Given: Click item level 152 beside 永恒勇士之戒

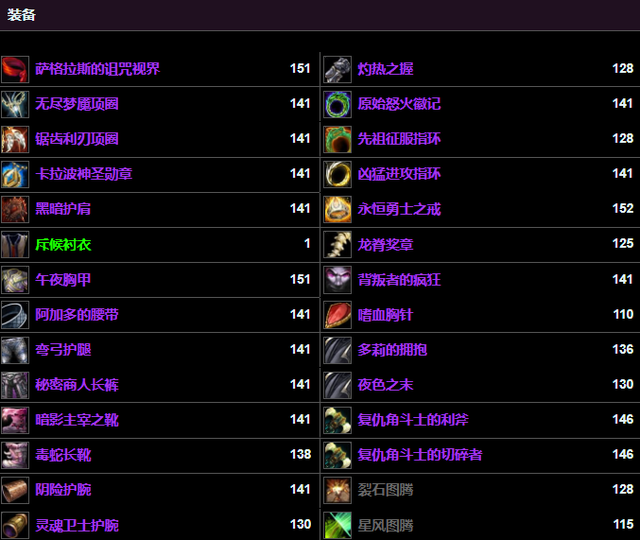Looking at the screenshot, I should [x=623, y=209].
